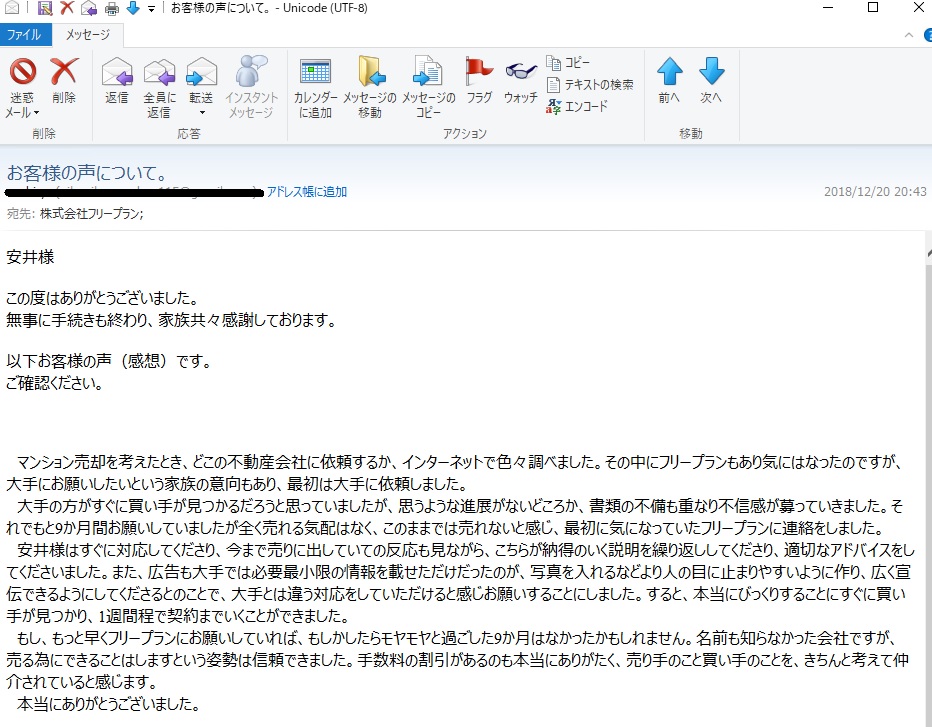Go to next message with 次へ
Viewport: 932px width, 727px height.
(x=711, y=81)
